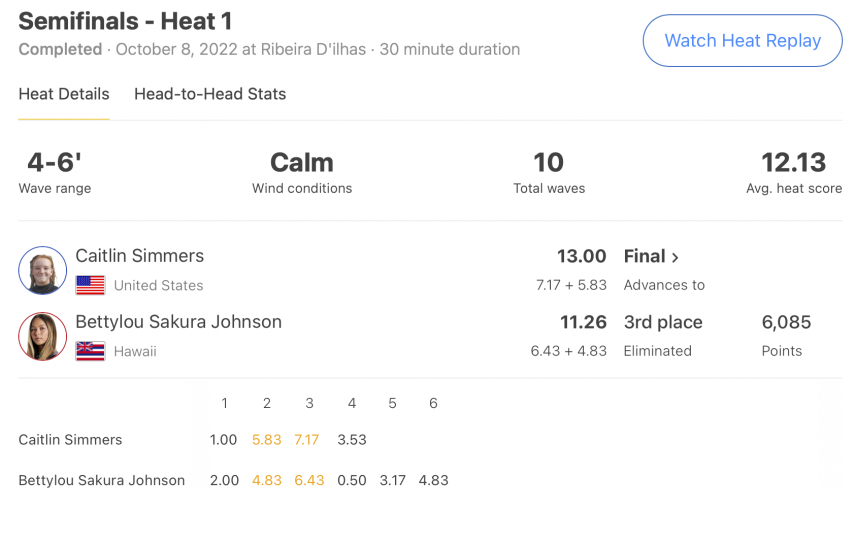Select Caitlin Simmers' 5.83 wave score
The image size is (856, 544).
point(266,440)
